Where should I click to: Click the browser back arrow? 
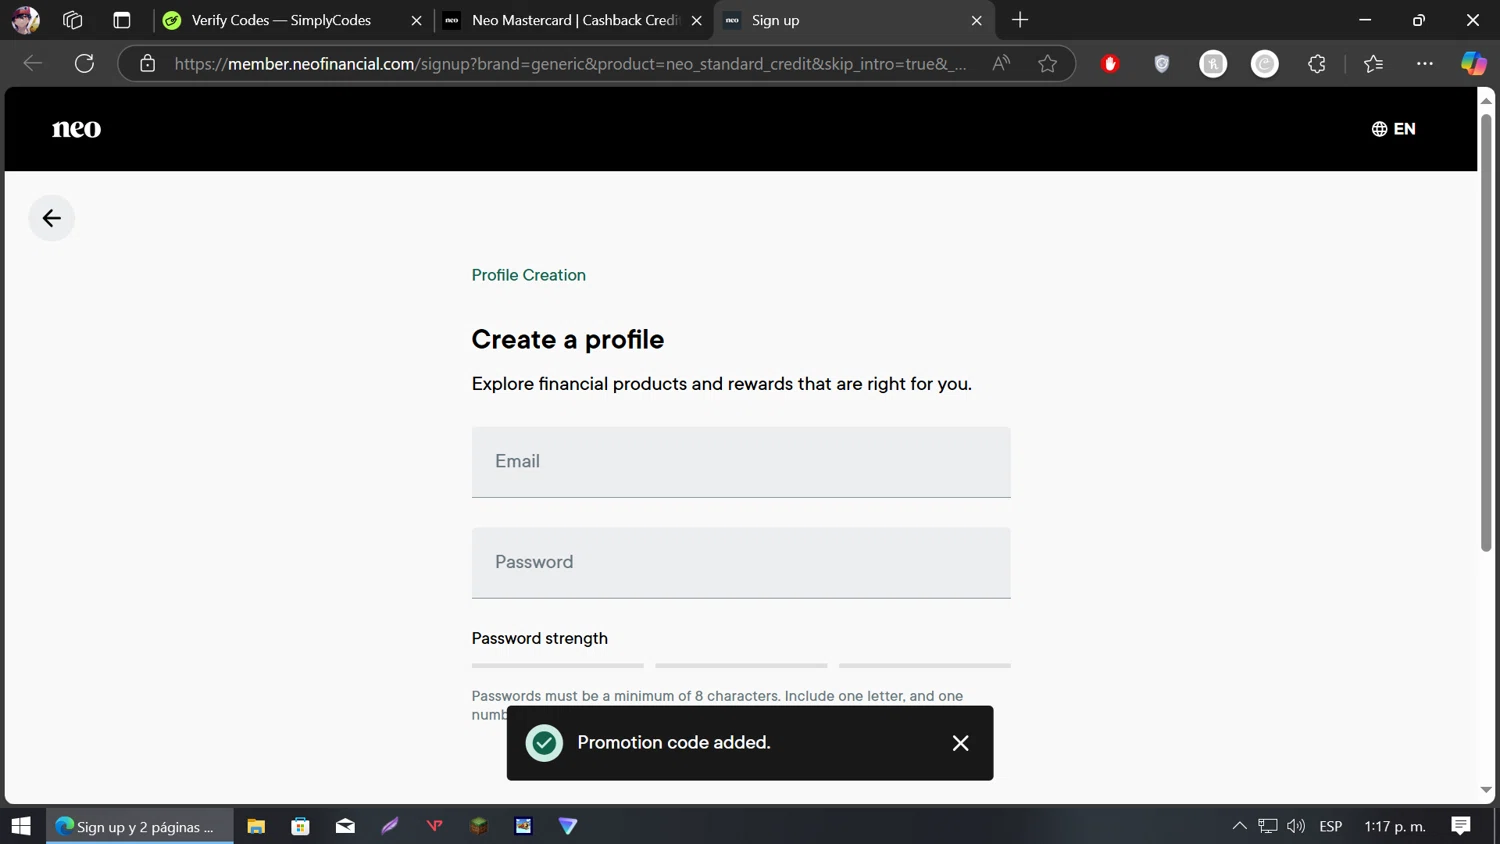coord(33,64)
